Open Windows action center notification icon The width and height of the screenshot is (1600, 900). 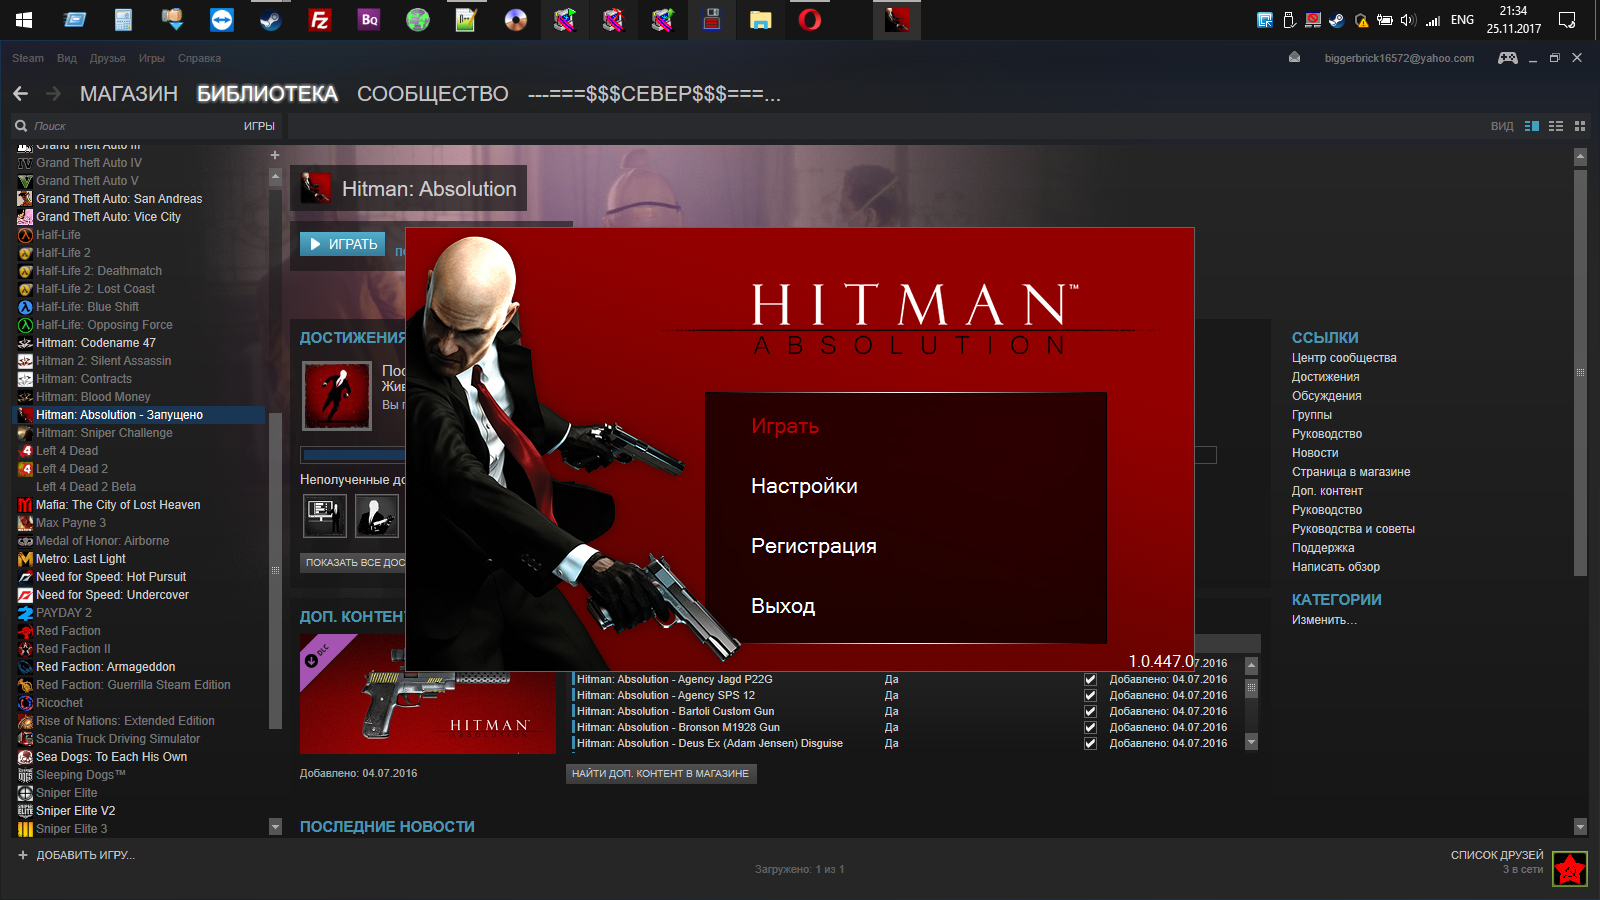click(1567, 20)
